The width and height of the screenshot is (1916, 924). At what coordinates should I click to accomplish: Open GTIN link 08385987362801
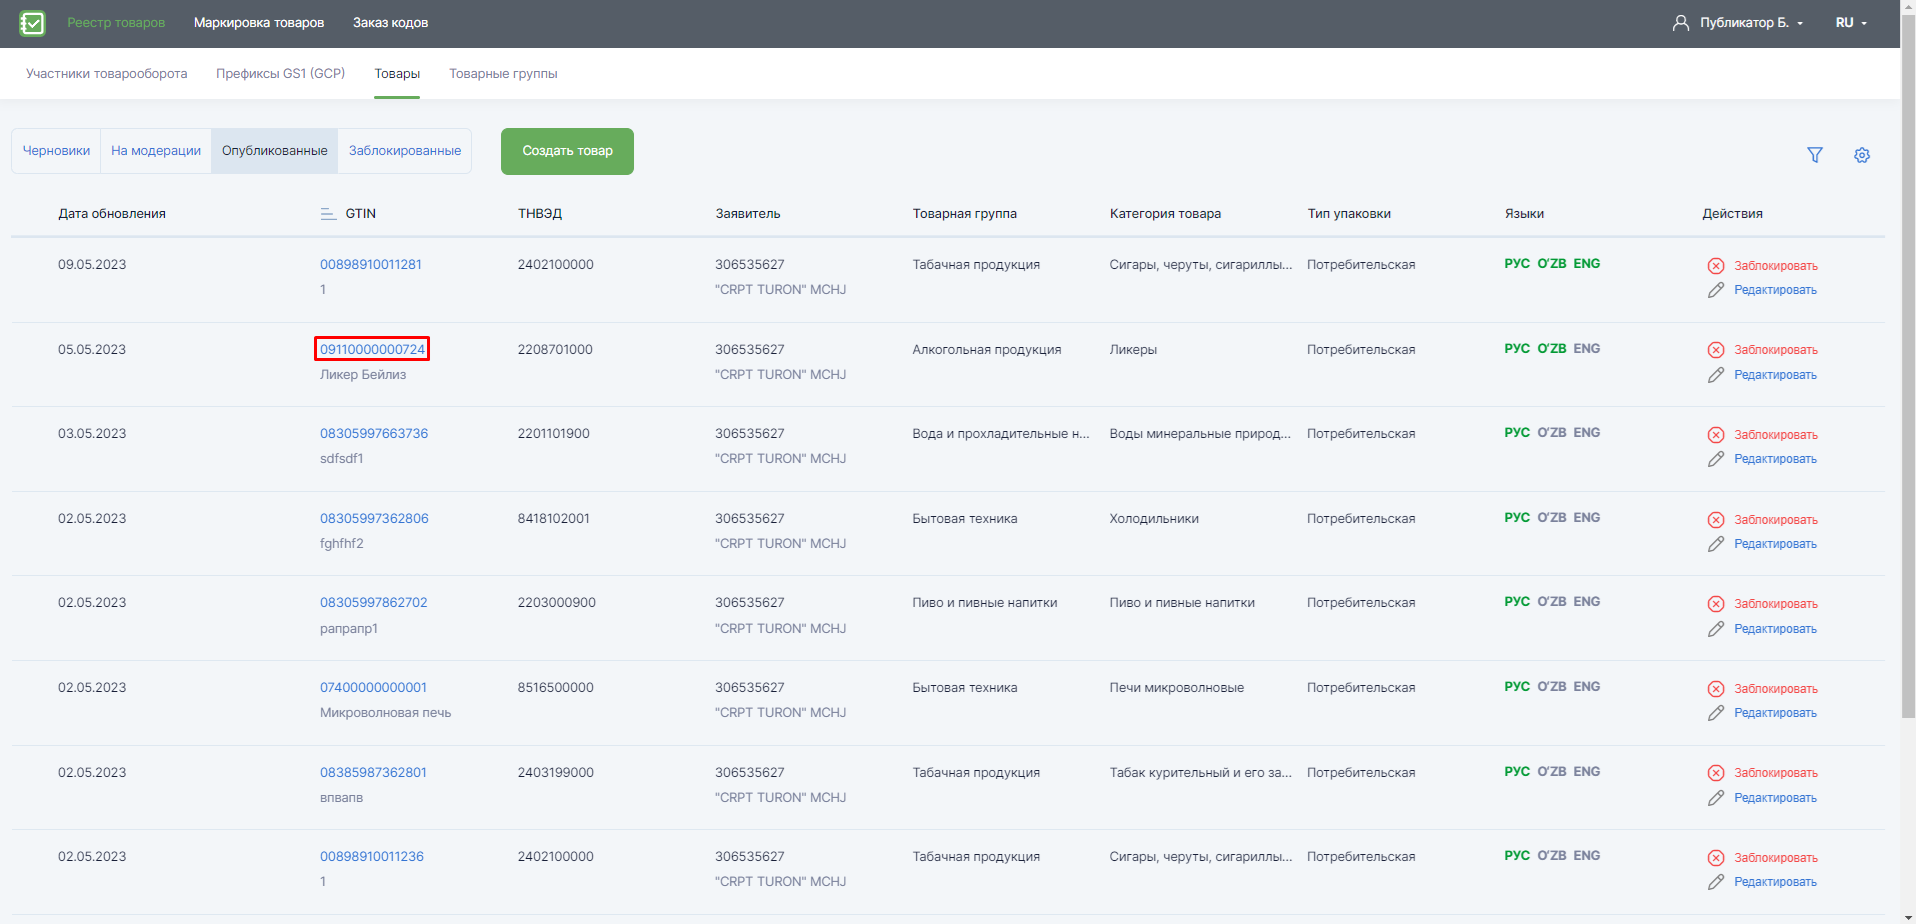pos(373,773)
